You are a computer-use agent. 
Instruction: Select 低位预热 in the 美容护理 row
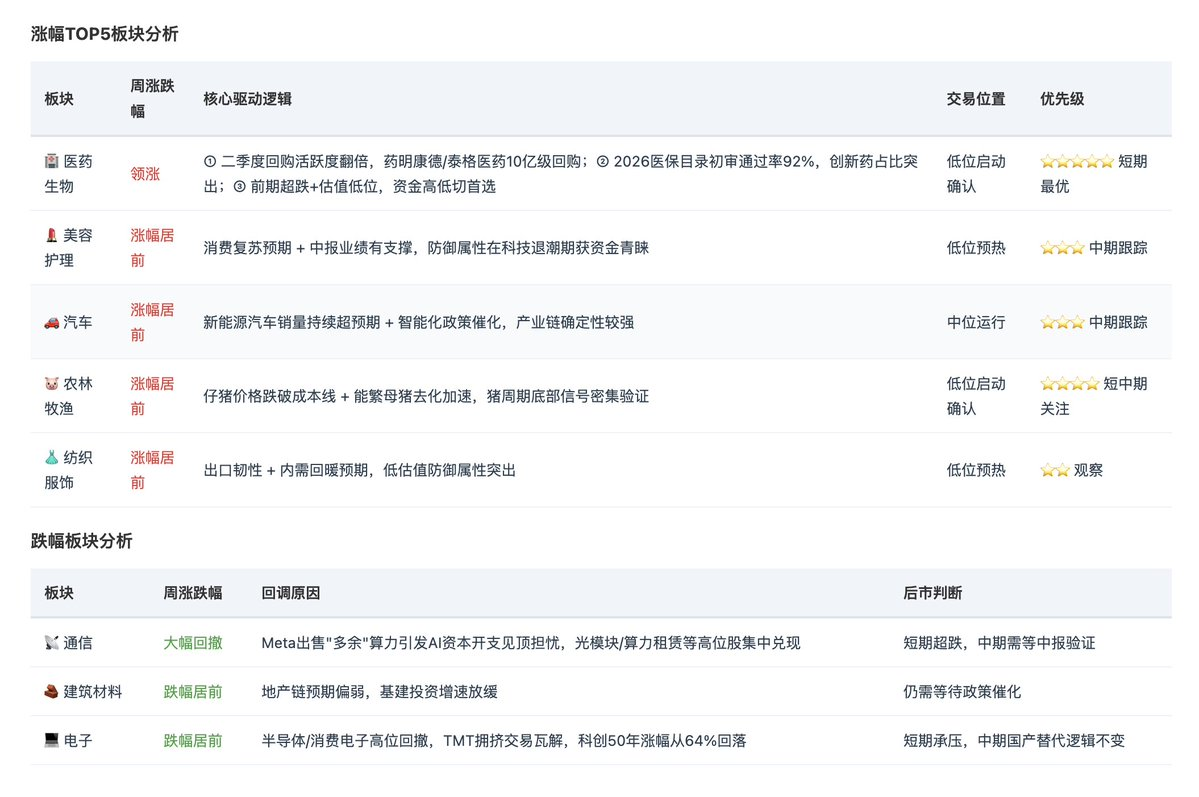coord(976,248)
